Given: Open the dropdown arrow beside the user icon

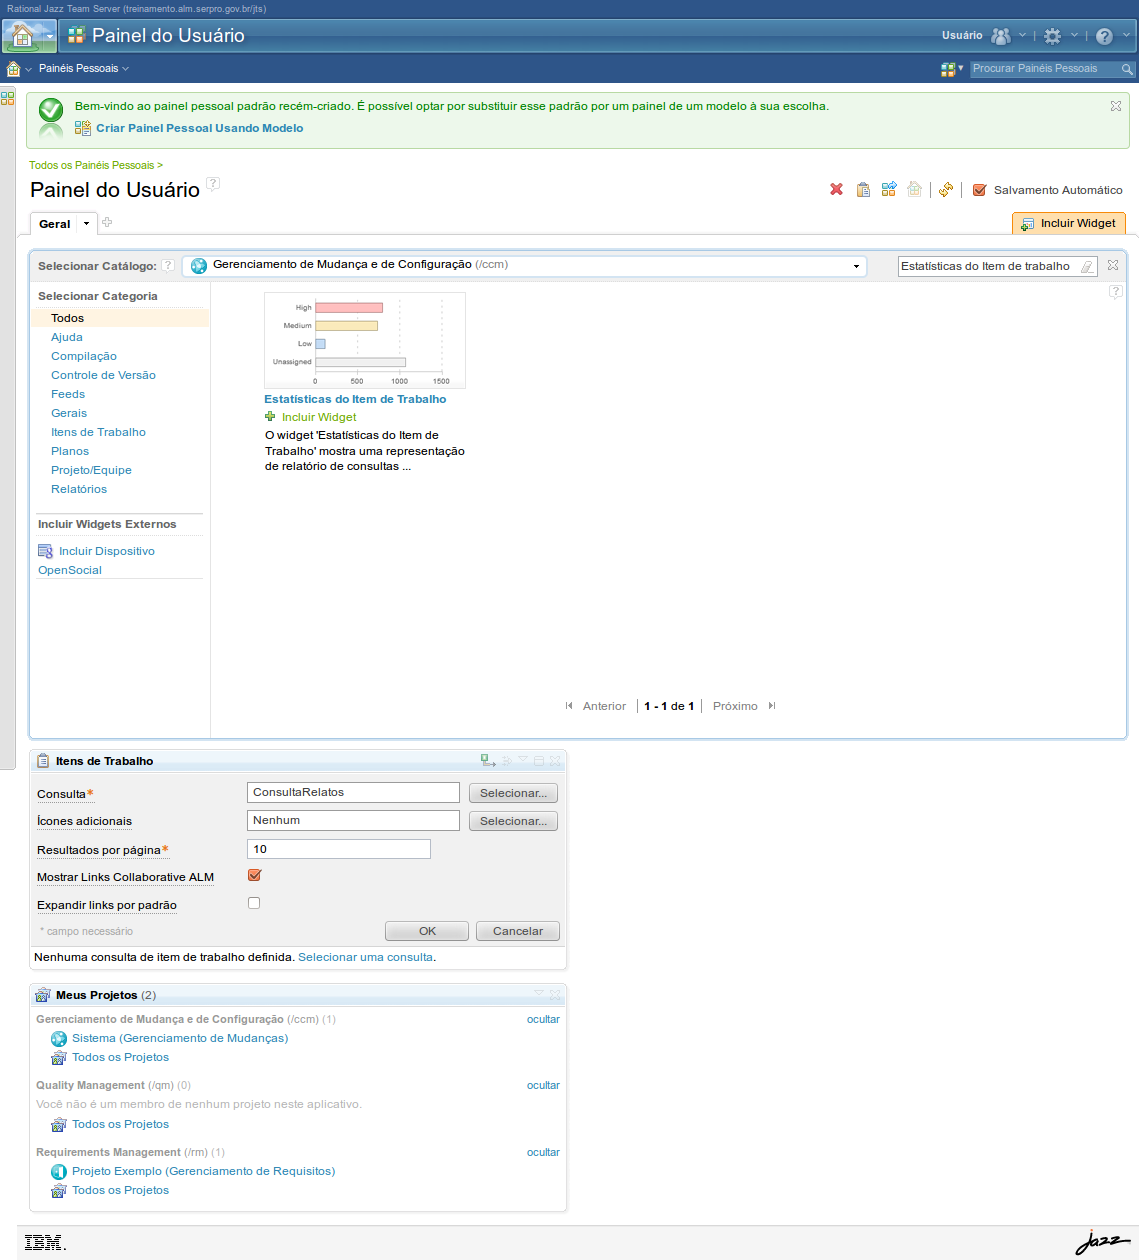Looking at the screenshot, I should click(1022, 36).
